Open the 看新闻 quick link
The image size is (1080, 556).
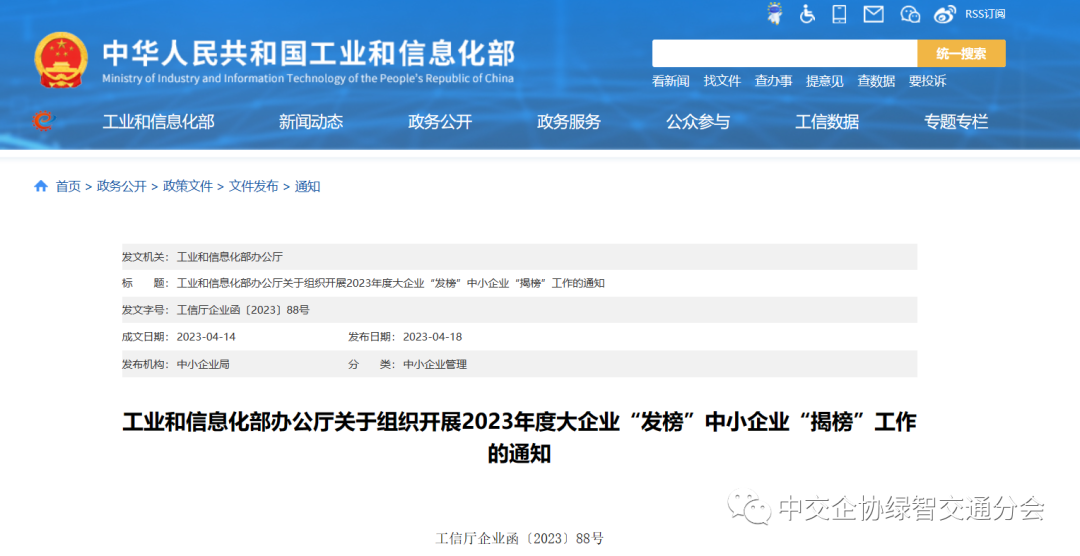(671, 81)
